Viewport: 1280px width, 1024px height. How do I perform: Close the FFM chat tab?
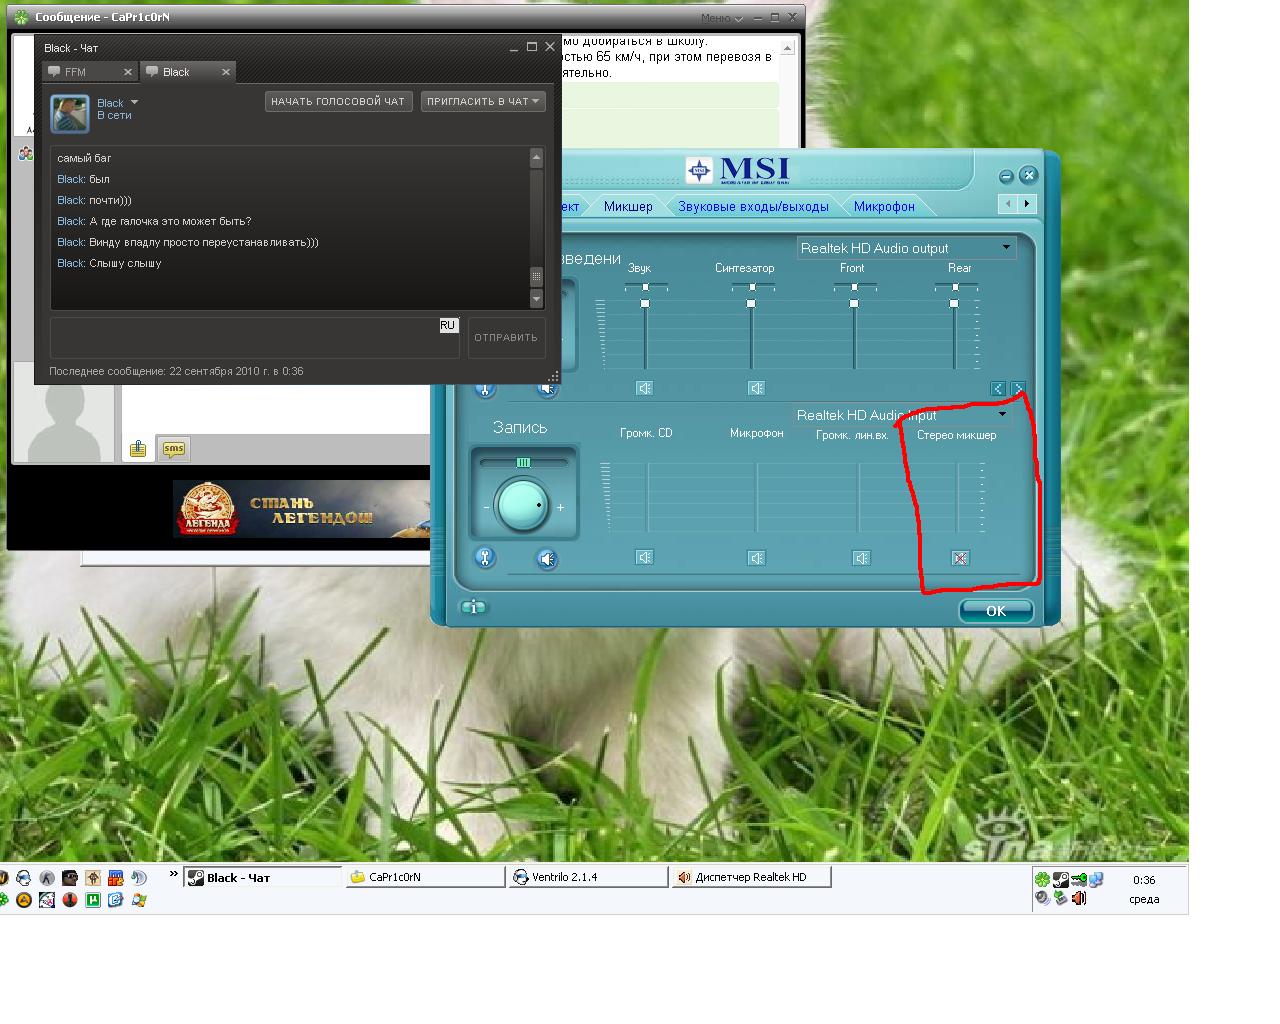pyautogui.click(x=128, y=72)
